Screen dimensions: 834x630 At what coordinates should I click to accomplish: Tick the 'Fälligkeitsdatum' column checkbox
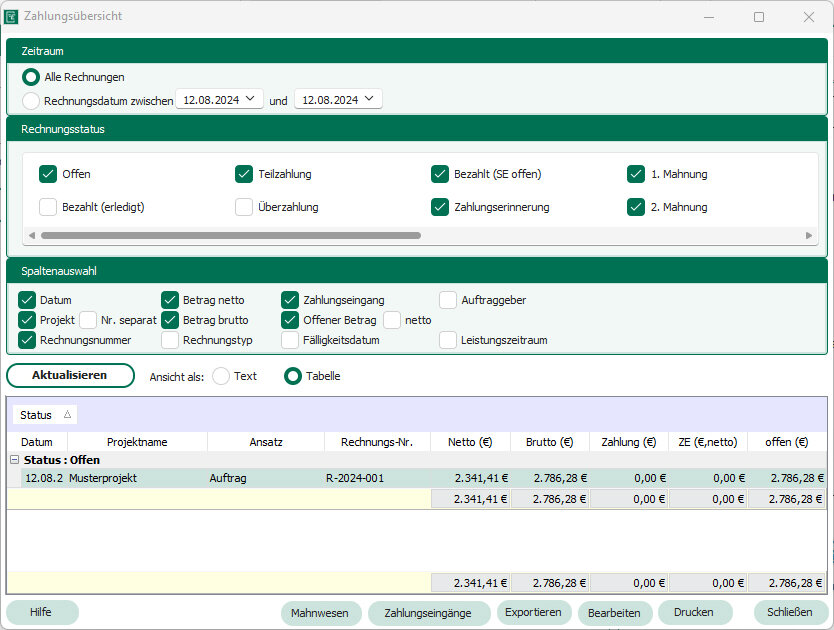290,340
